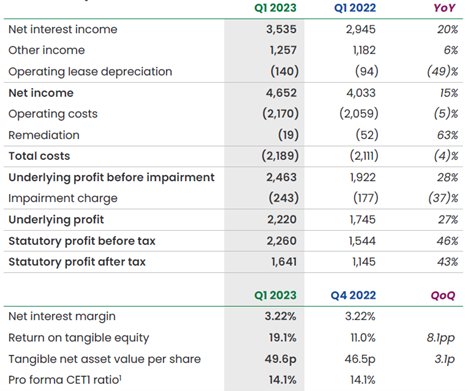Click the Q1 2022 value 2,945

click(x=360, y=29)
